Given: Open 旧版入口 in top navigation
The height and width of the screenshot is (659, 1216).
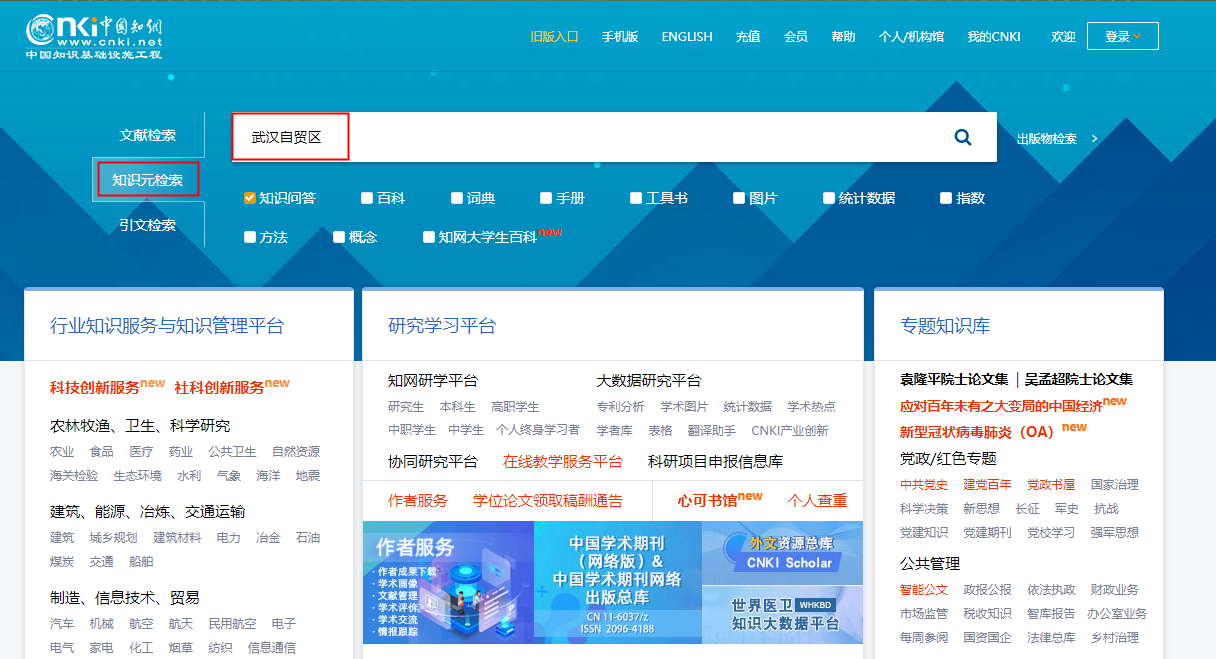Looking at the screenshot, I should pyautogui.click(x=554, y=36).
